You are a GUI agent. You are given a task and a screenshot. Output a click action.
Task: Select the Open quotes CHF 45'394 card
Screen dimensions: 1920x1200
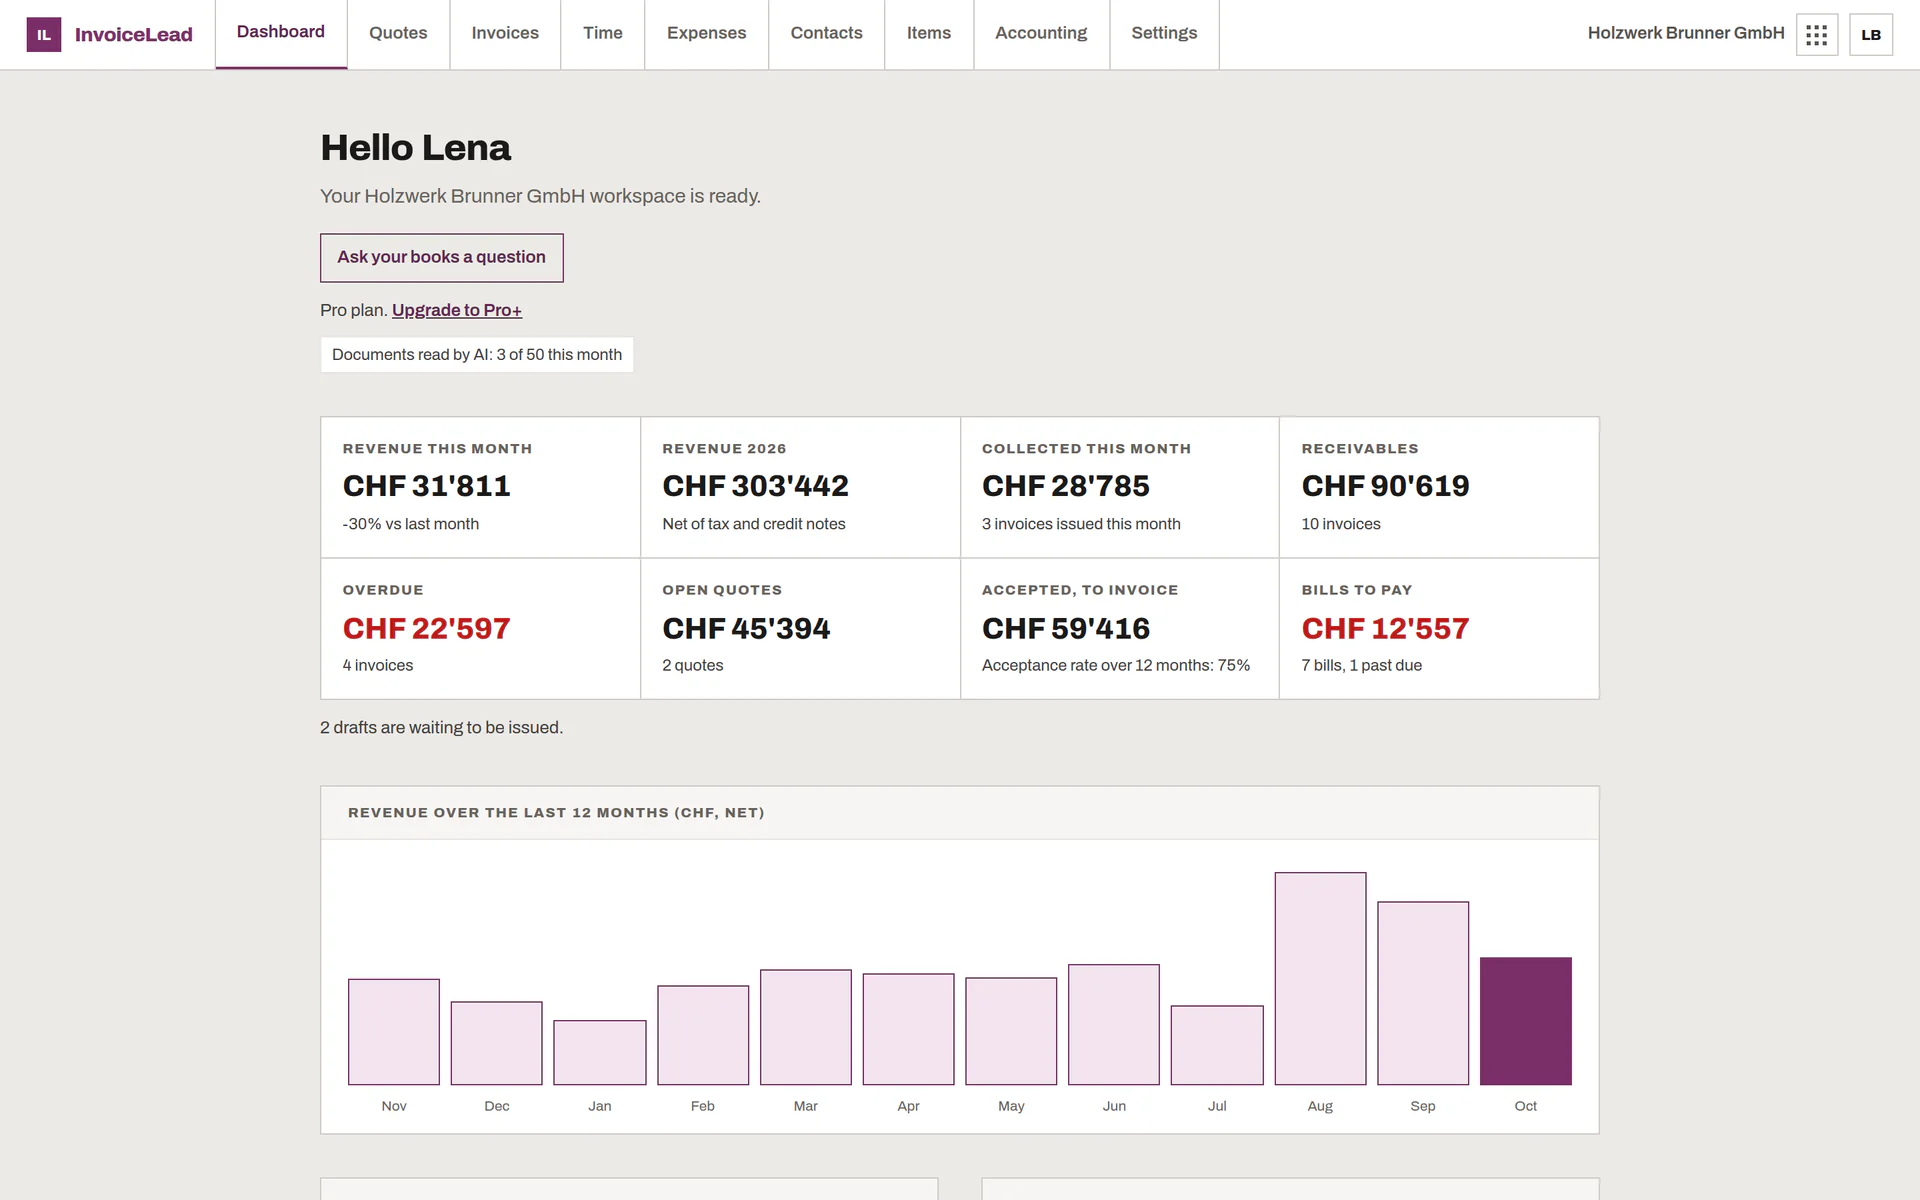[x=801, y=629]
